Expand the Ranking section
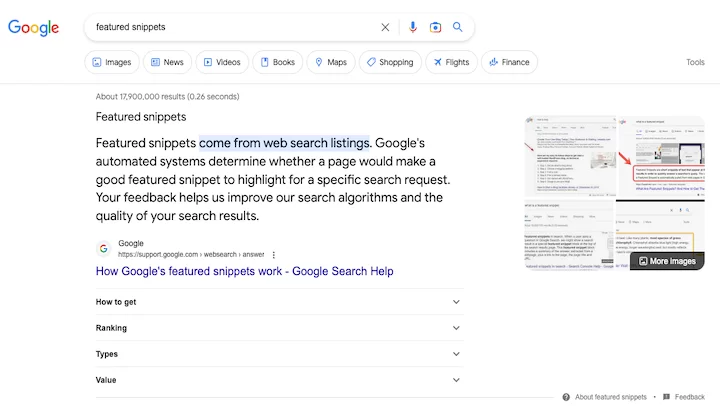The height and width of the screenshot is (406, 720). [279, 328]
